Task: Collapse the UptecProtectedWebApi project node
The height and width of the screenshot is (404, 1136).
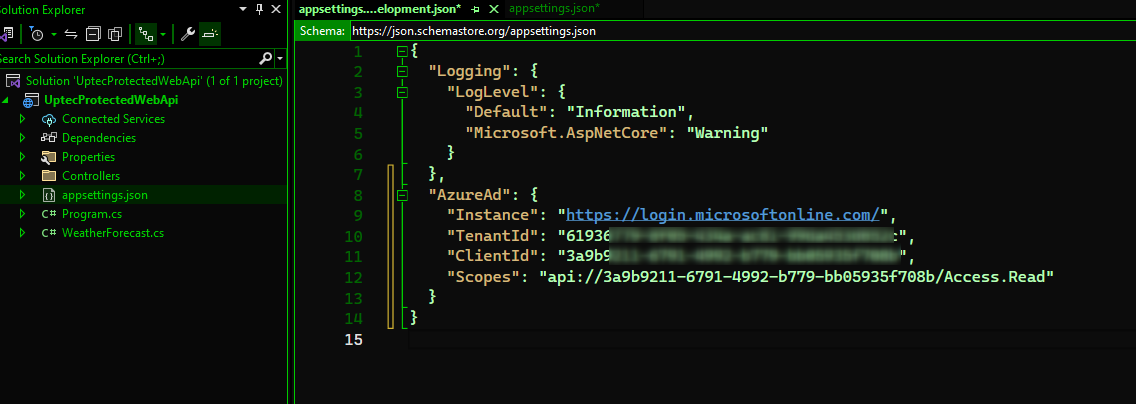Action: (6, 100)
